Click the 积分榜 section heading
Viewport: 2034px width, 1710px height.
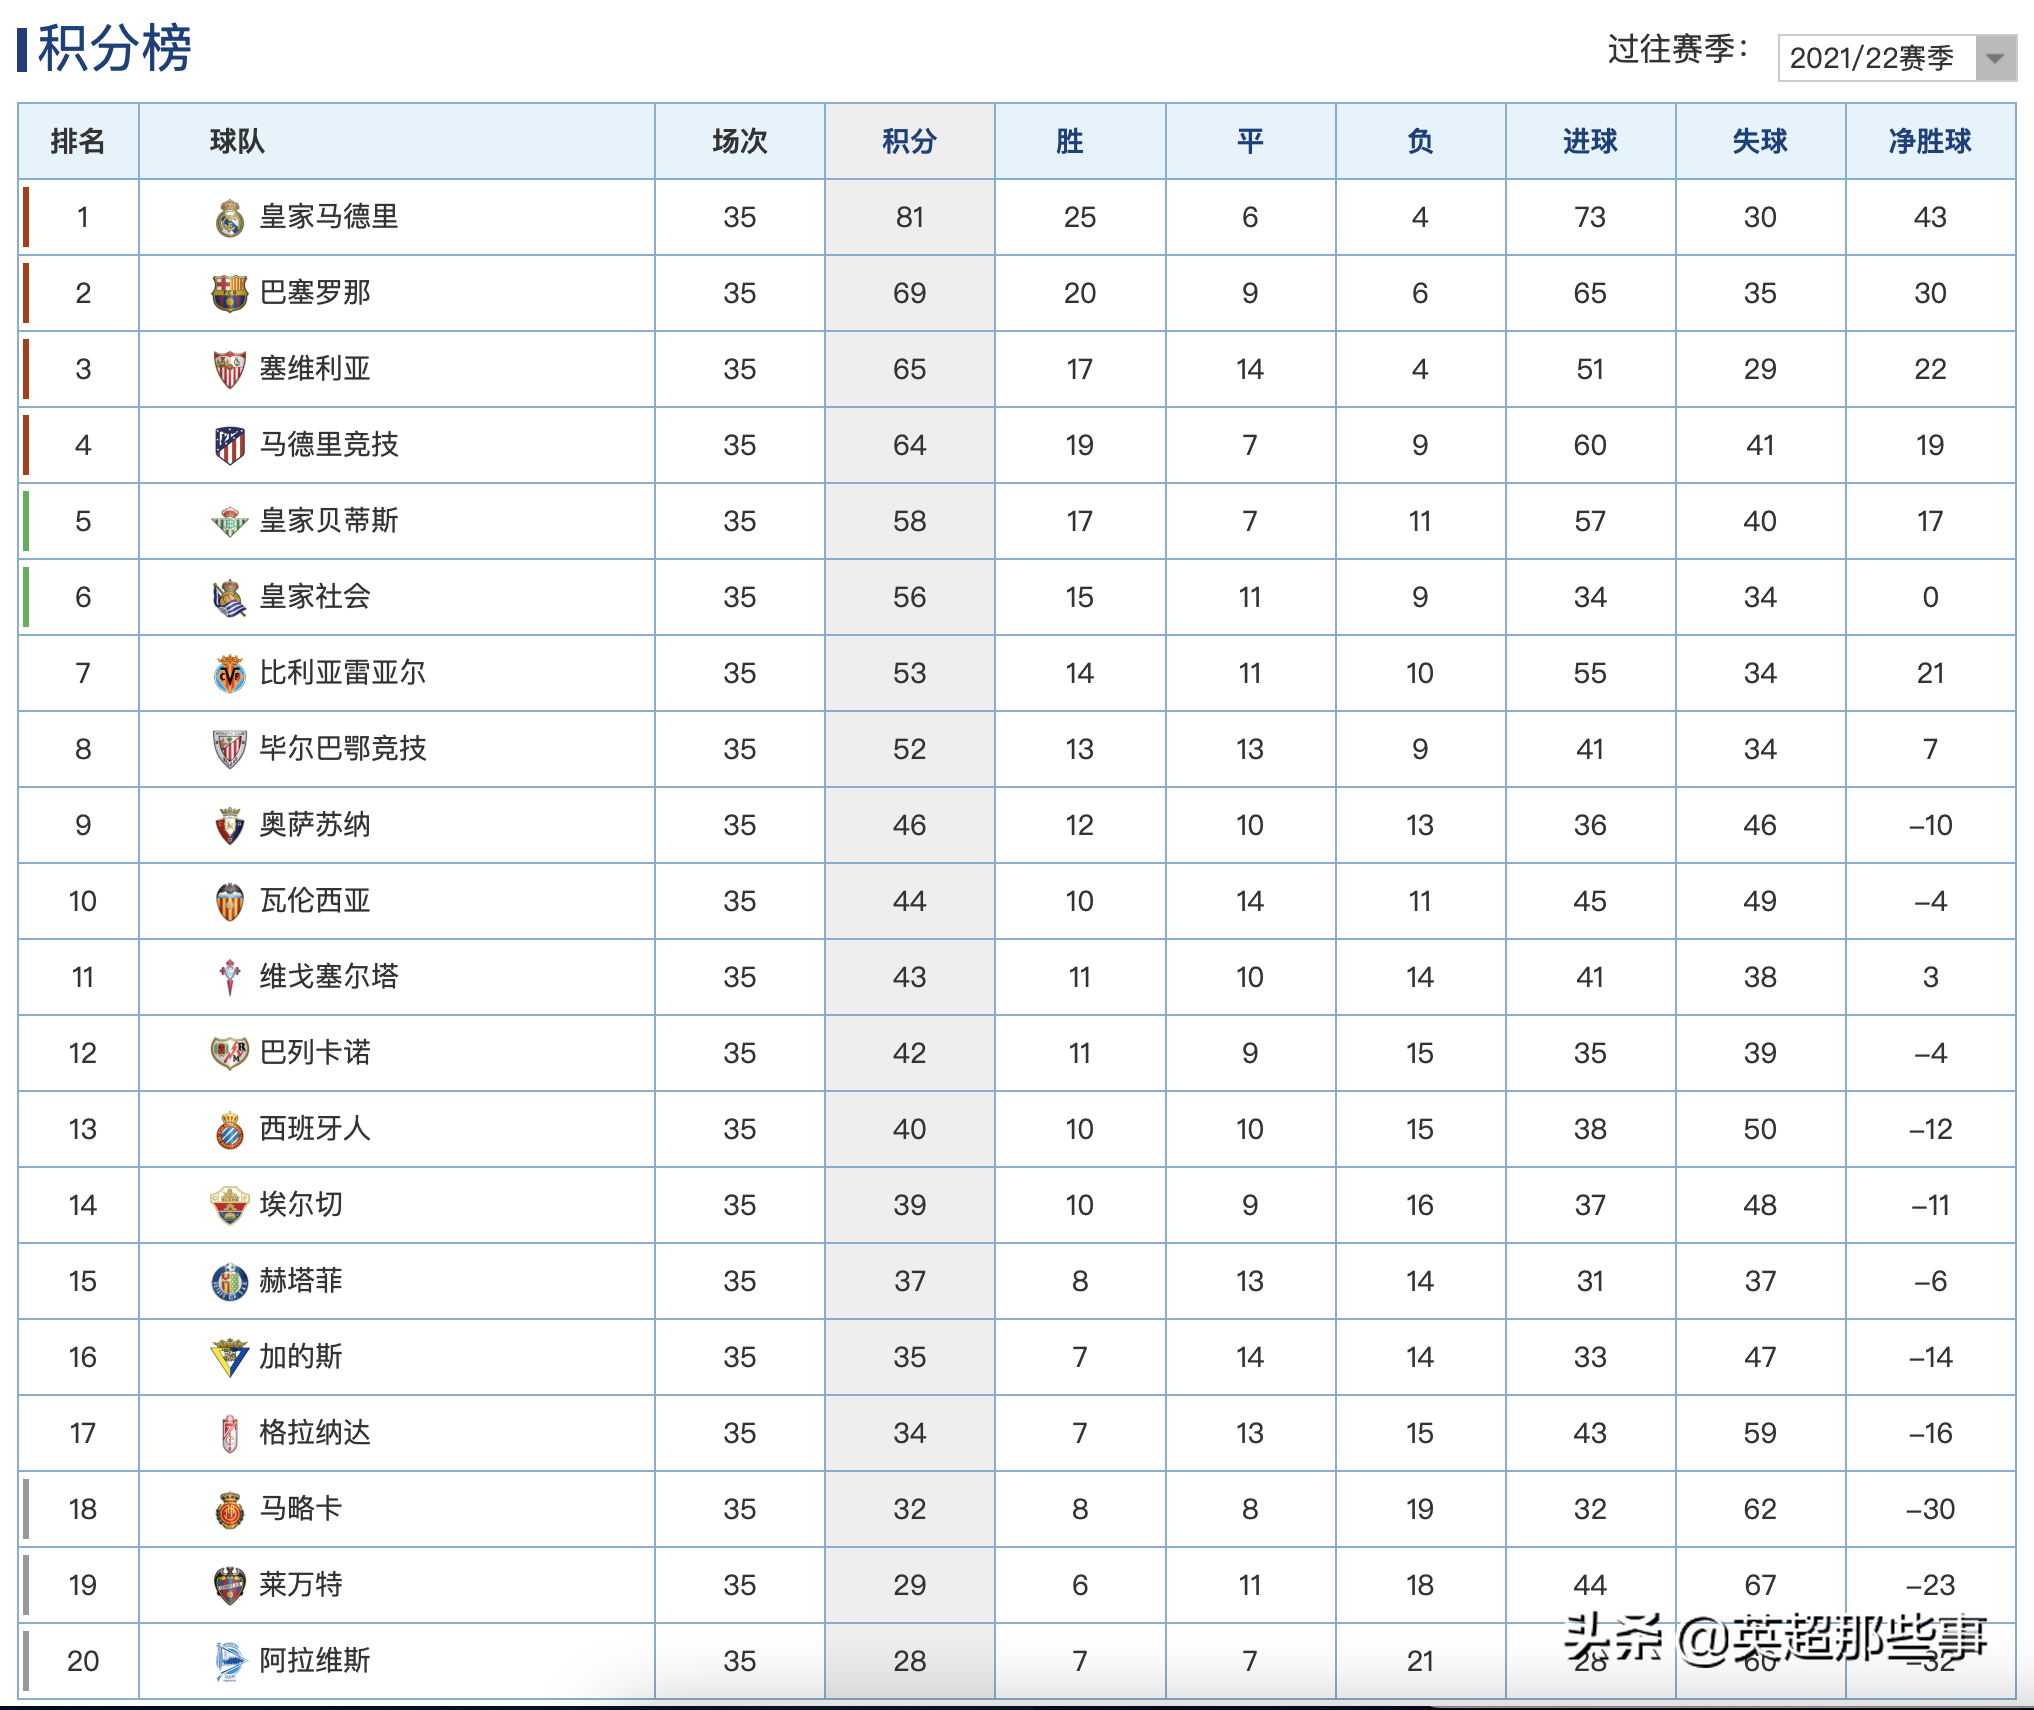tap(114, 48)
